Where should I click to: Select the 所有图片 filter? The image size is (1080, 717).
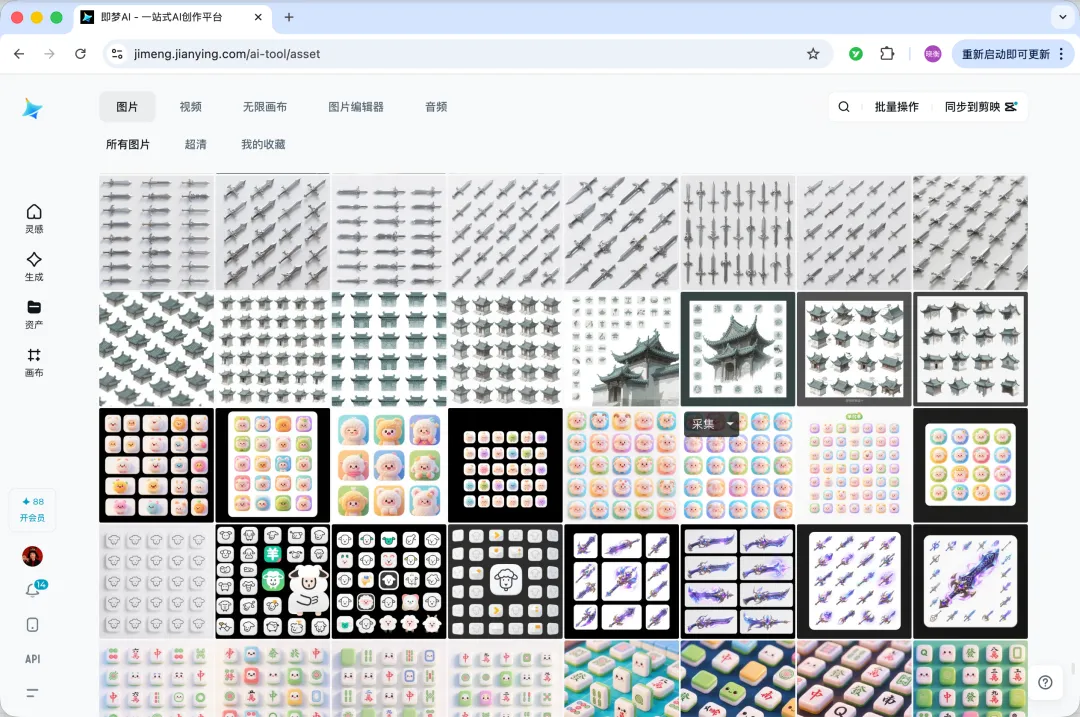pos(127,145)
